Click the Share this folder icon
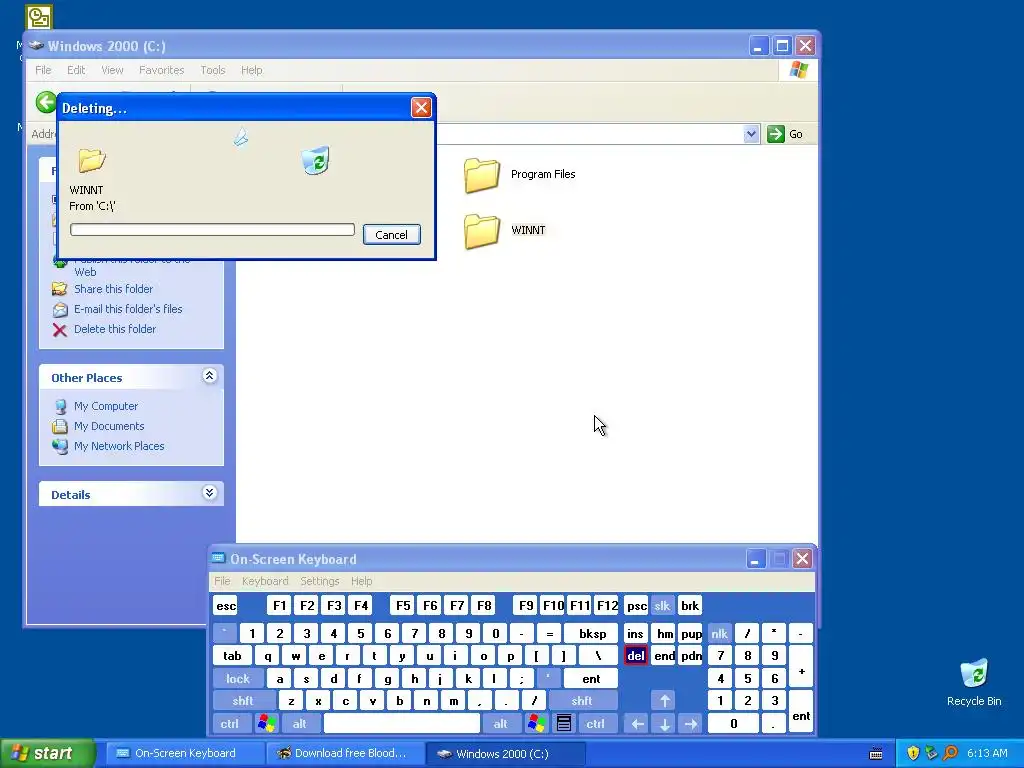 click(59, 289)
